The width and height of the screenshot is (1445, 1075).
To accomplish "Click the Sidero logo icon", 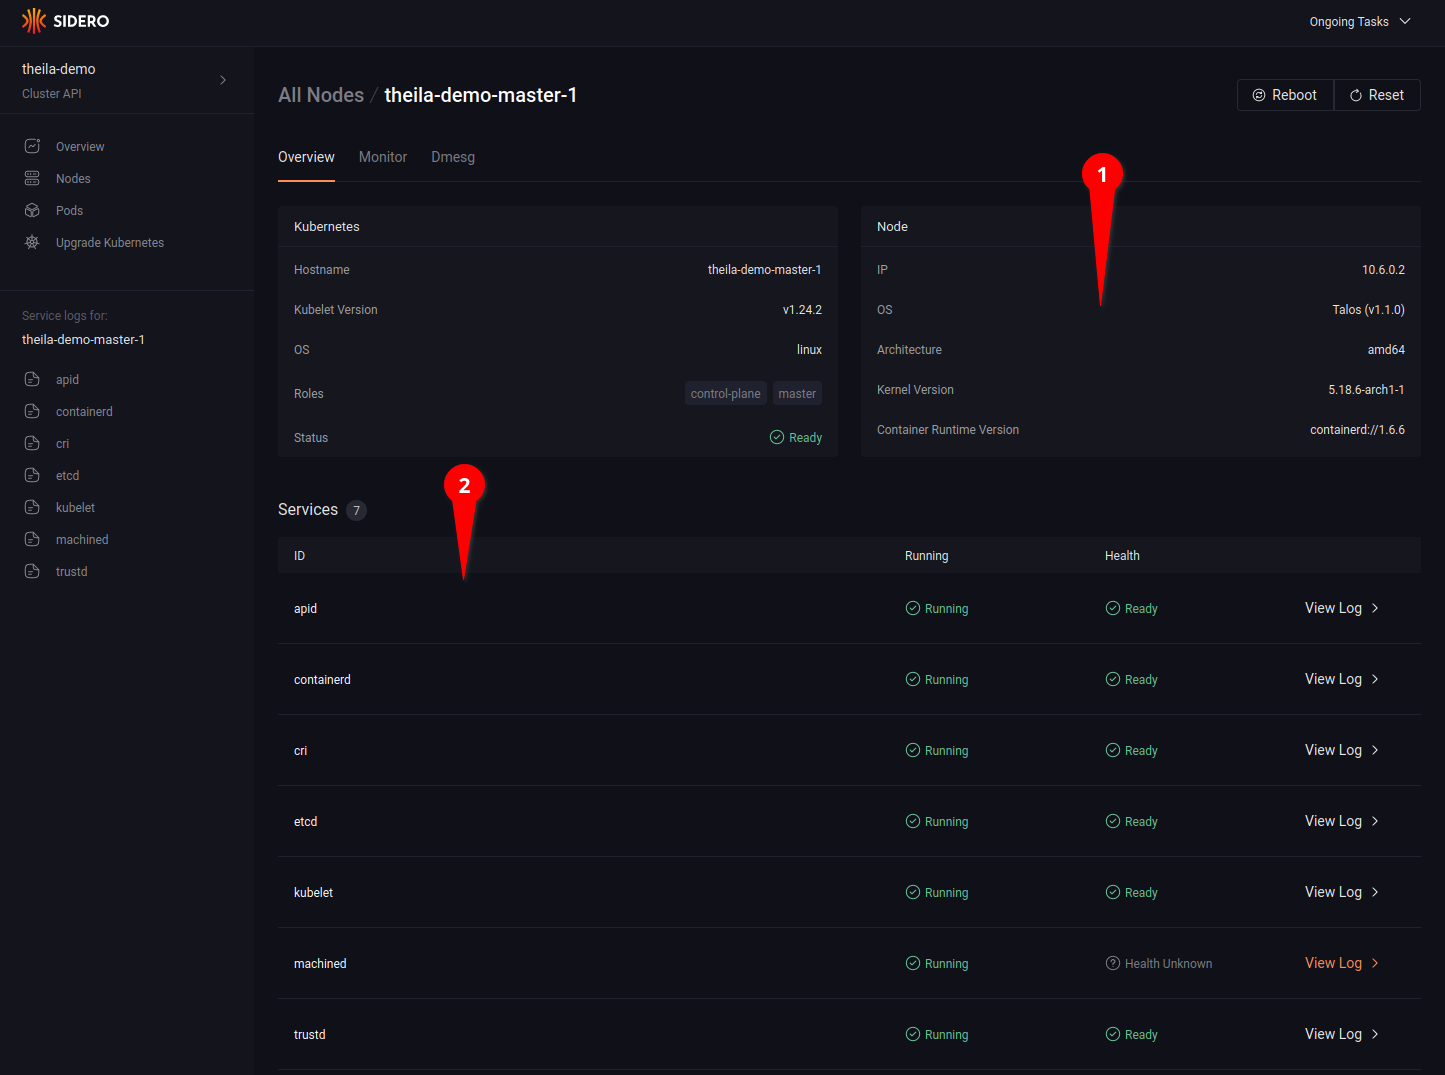I will [34, 21].
